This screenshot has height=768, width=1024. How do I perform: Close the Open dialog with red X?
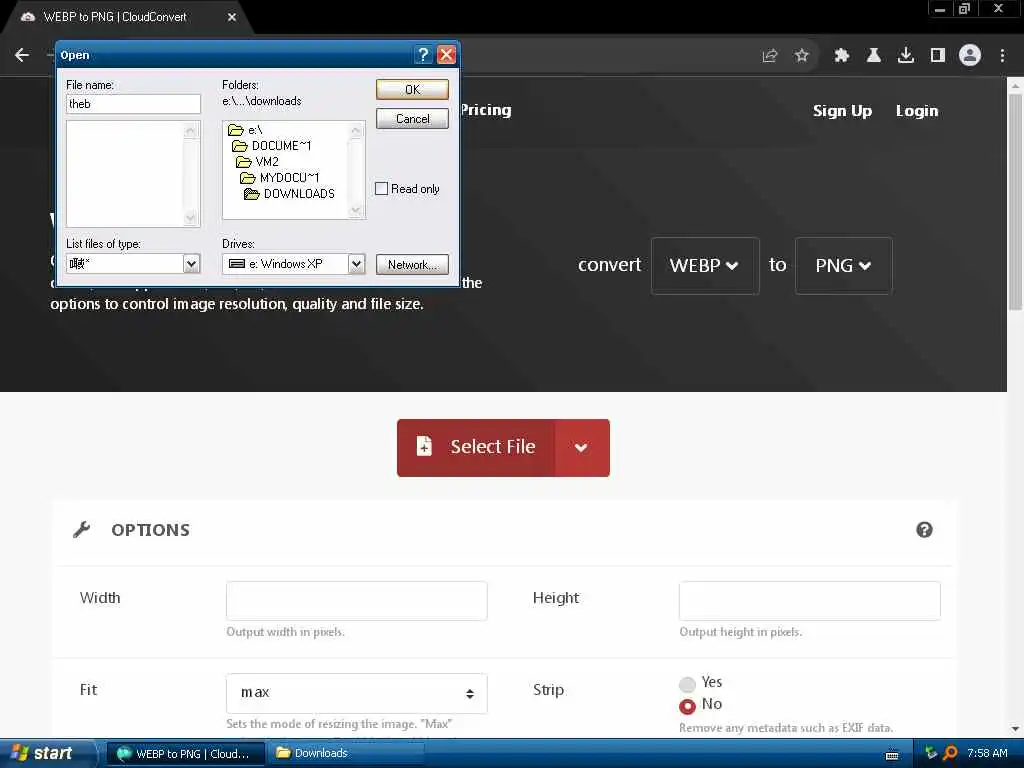[446, 55]
